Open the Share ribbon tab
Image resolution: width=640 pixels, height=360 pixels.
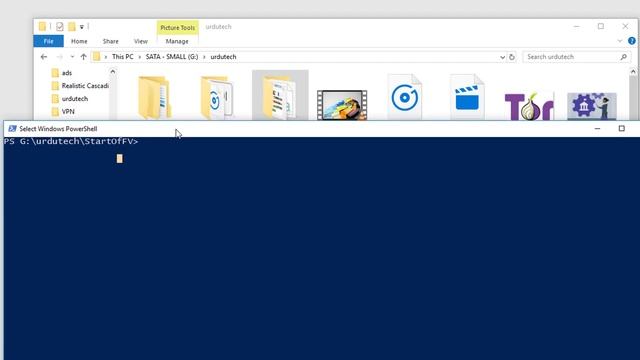(111, 41)
